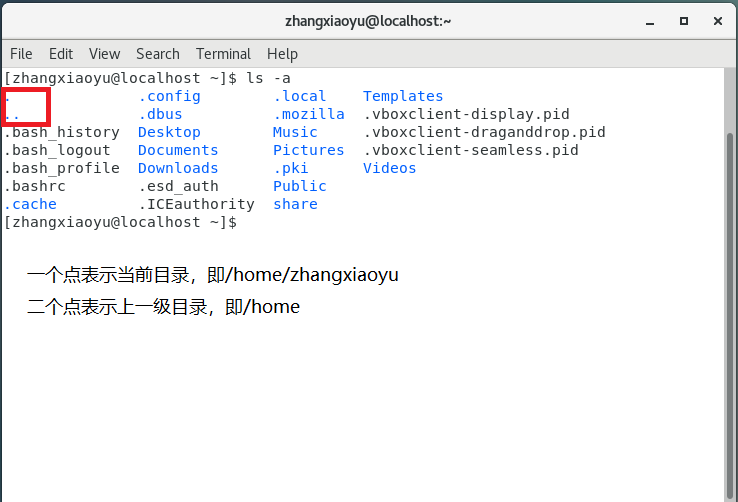Open the View menu
This screenshot has width=738, height=502.
point(104,54)
